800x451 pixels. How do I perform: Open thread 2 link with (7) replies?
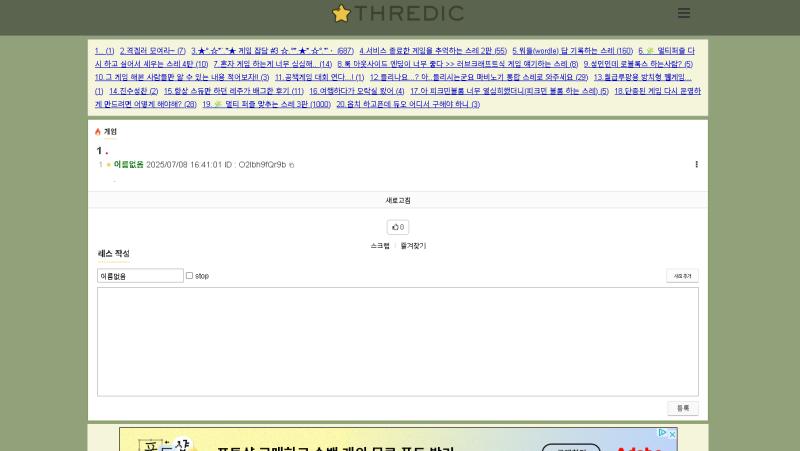click(153, 51)
